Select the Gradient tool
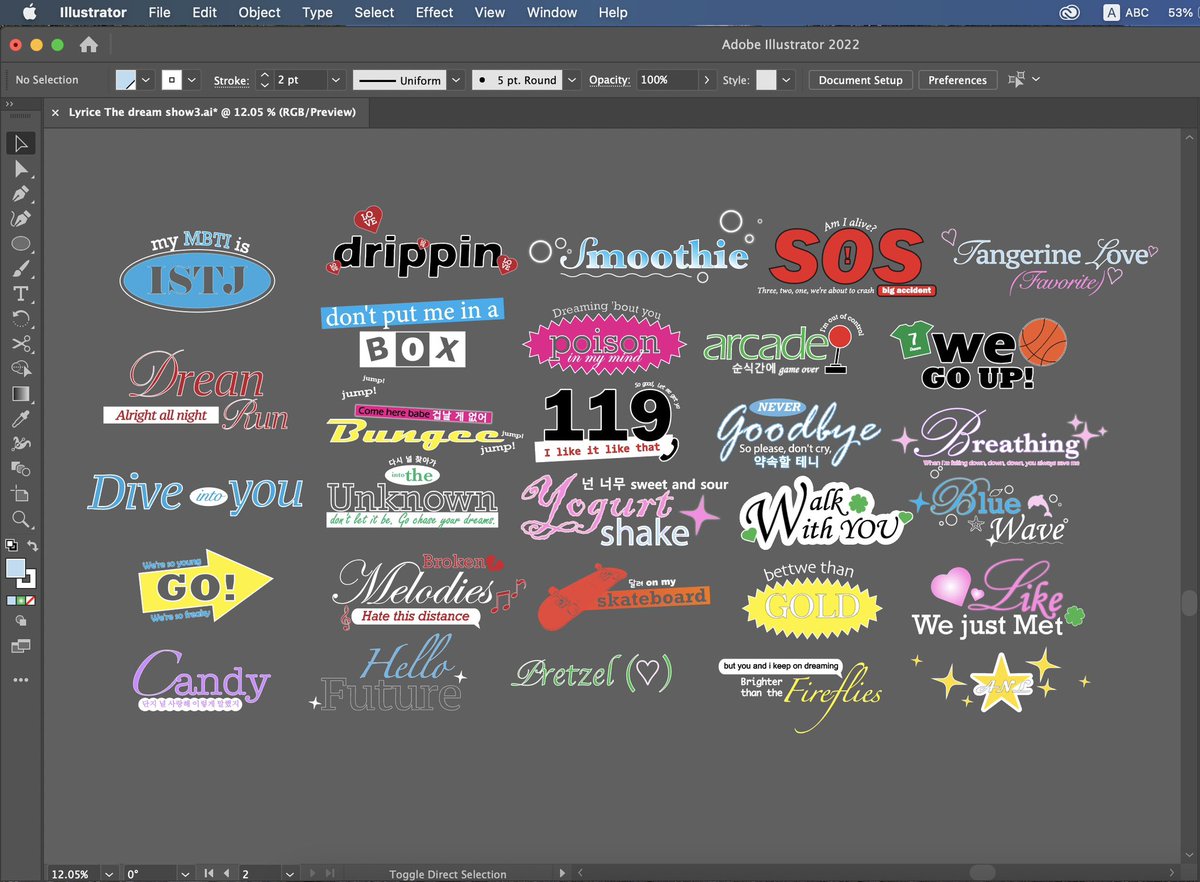Screen dimensions: 1200x882 click(21, 394)
